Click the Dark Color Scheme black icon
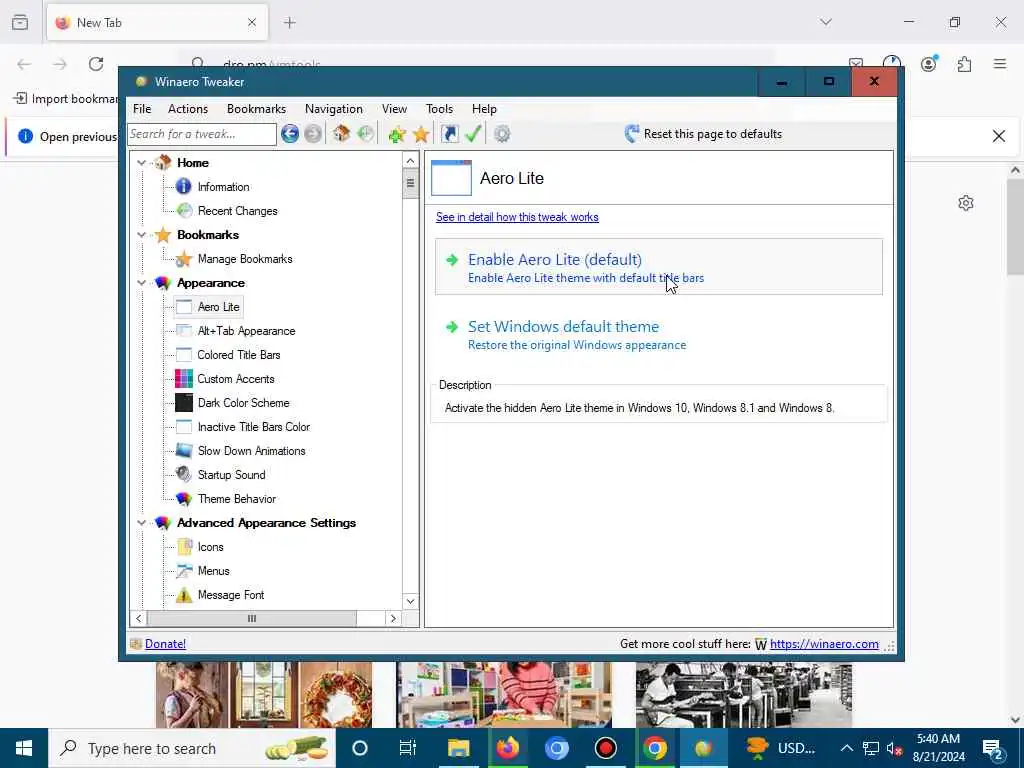The height and width of the screenshot is (768, 1024). point(184,403)
